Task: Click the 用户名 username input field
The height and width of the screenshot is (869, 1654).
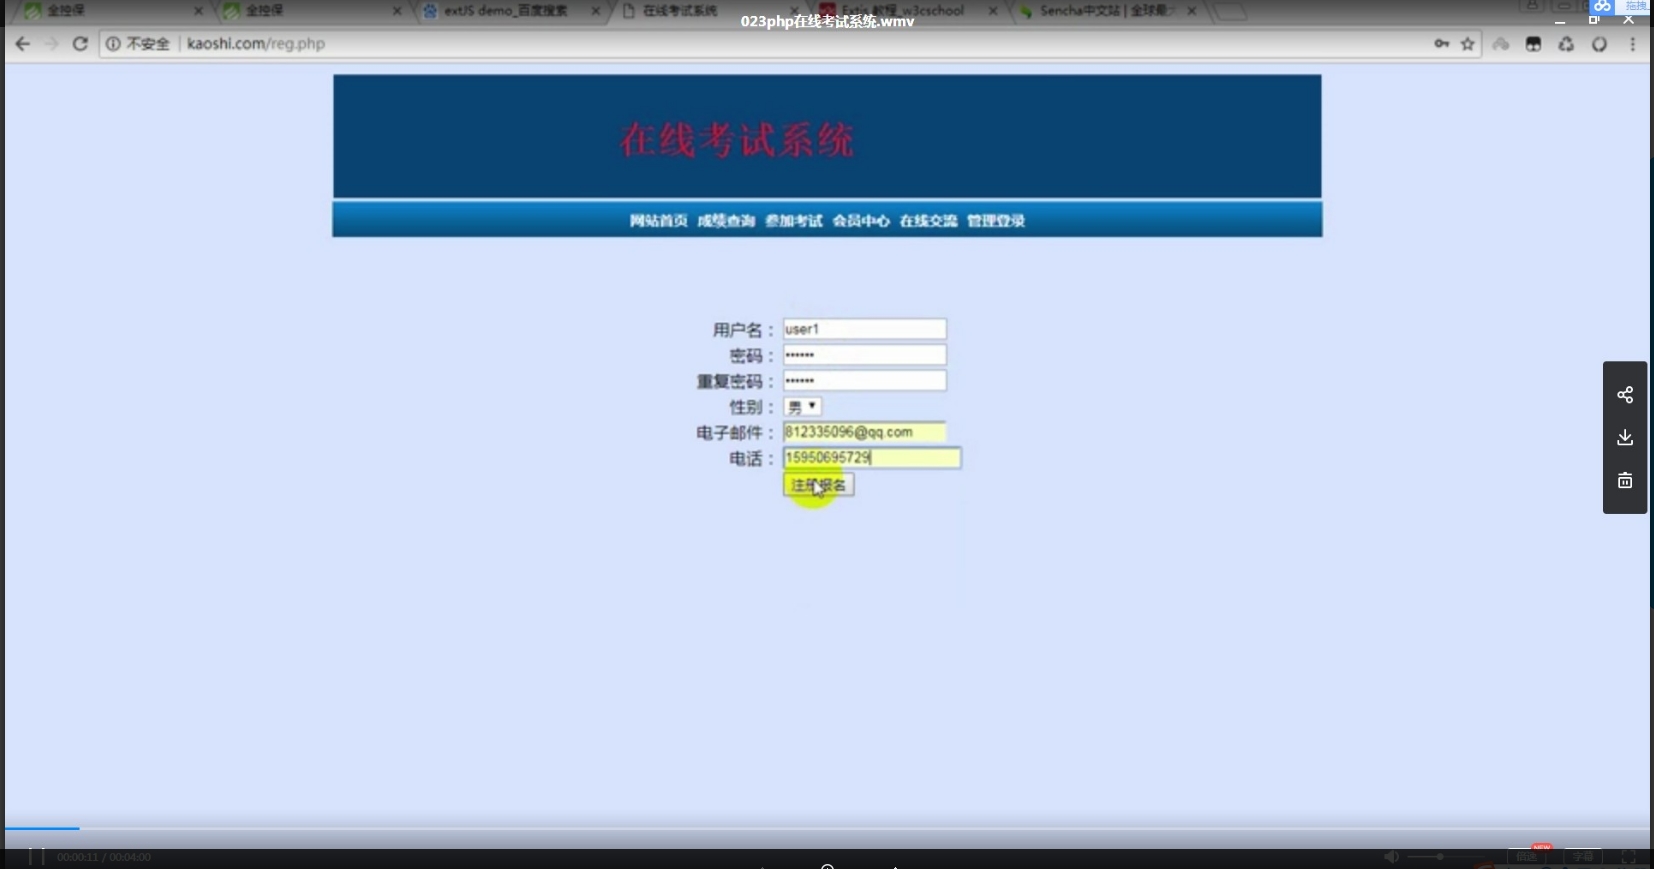Action: [x=865, y=329]
